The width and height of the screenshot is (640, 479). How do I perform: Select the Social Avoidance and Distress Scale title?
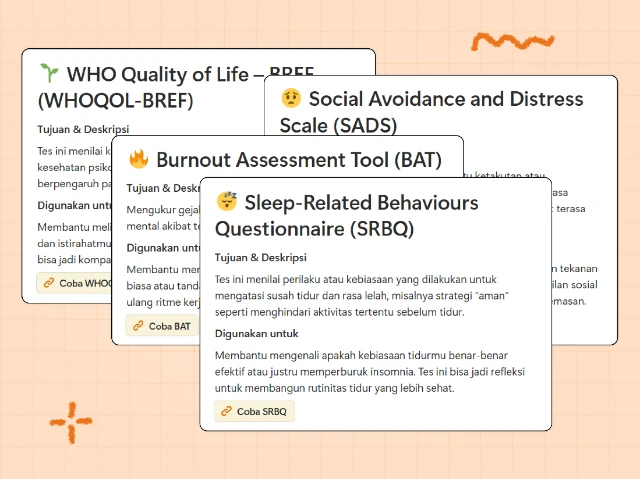point(431,112)
